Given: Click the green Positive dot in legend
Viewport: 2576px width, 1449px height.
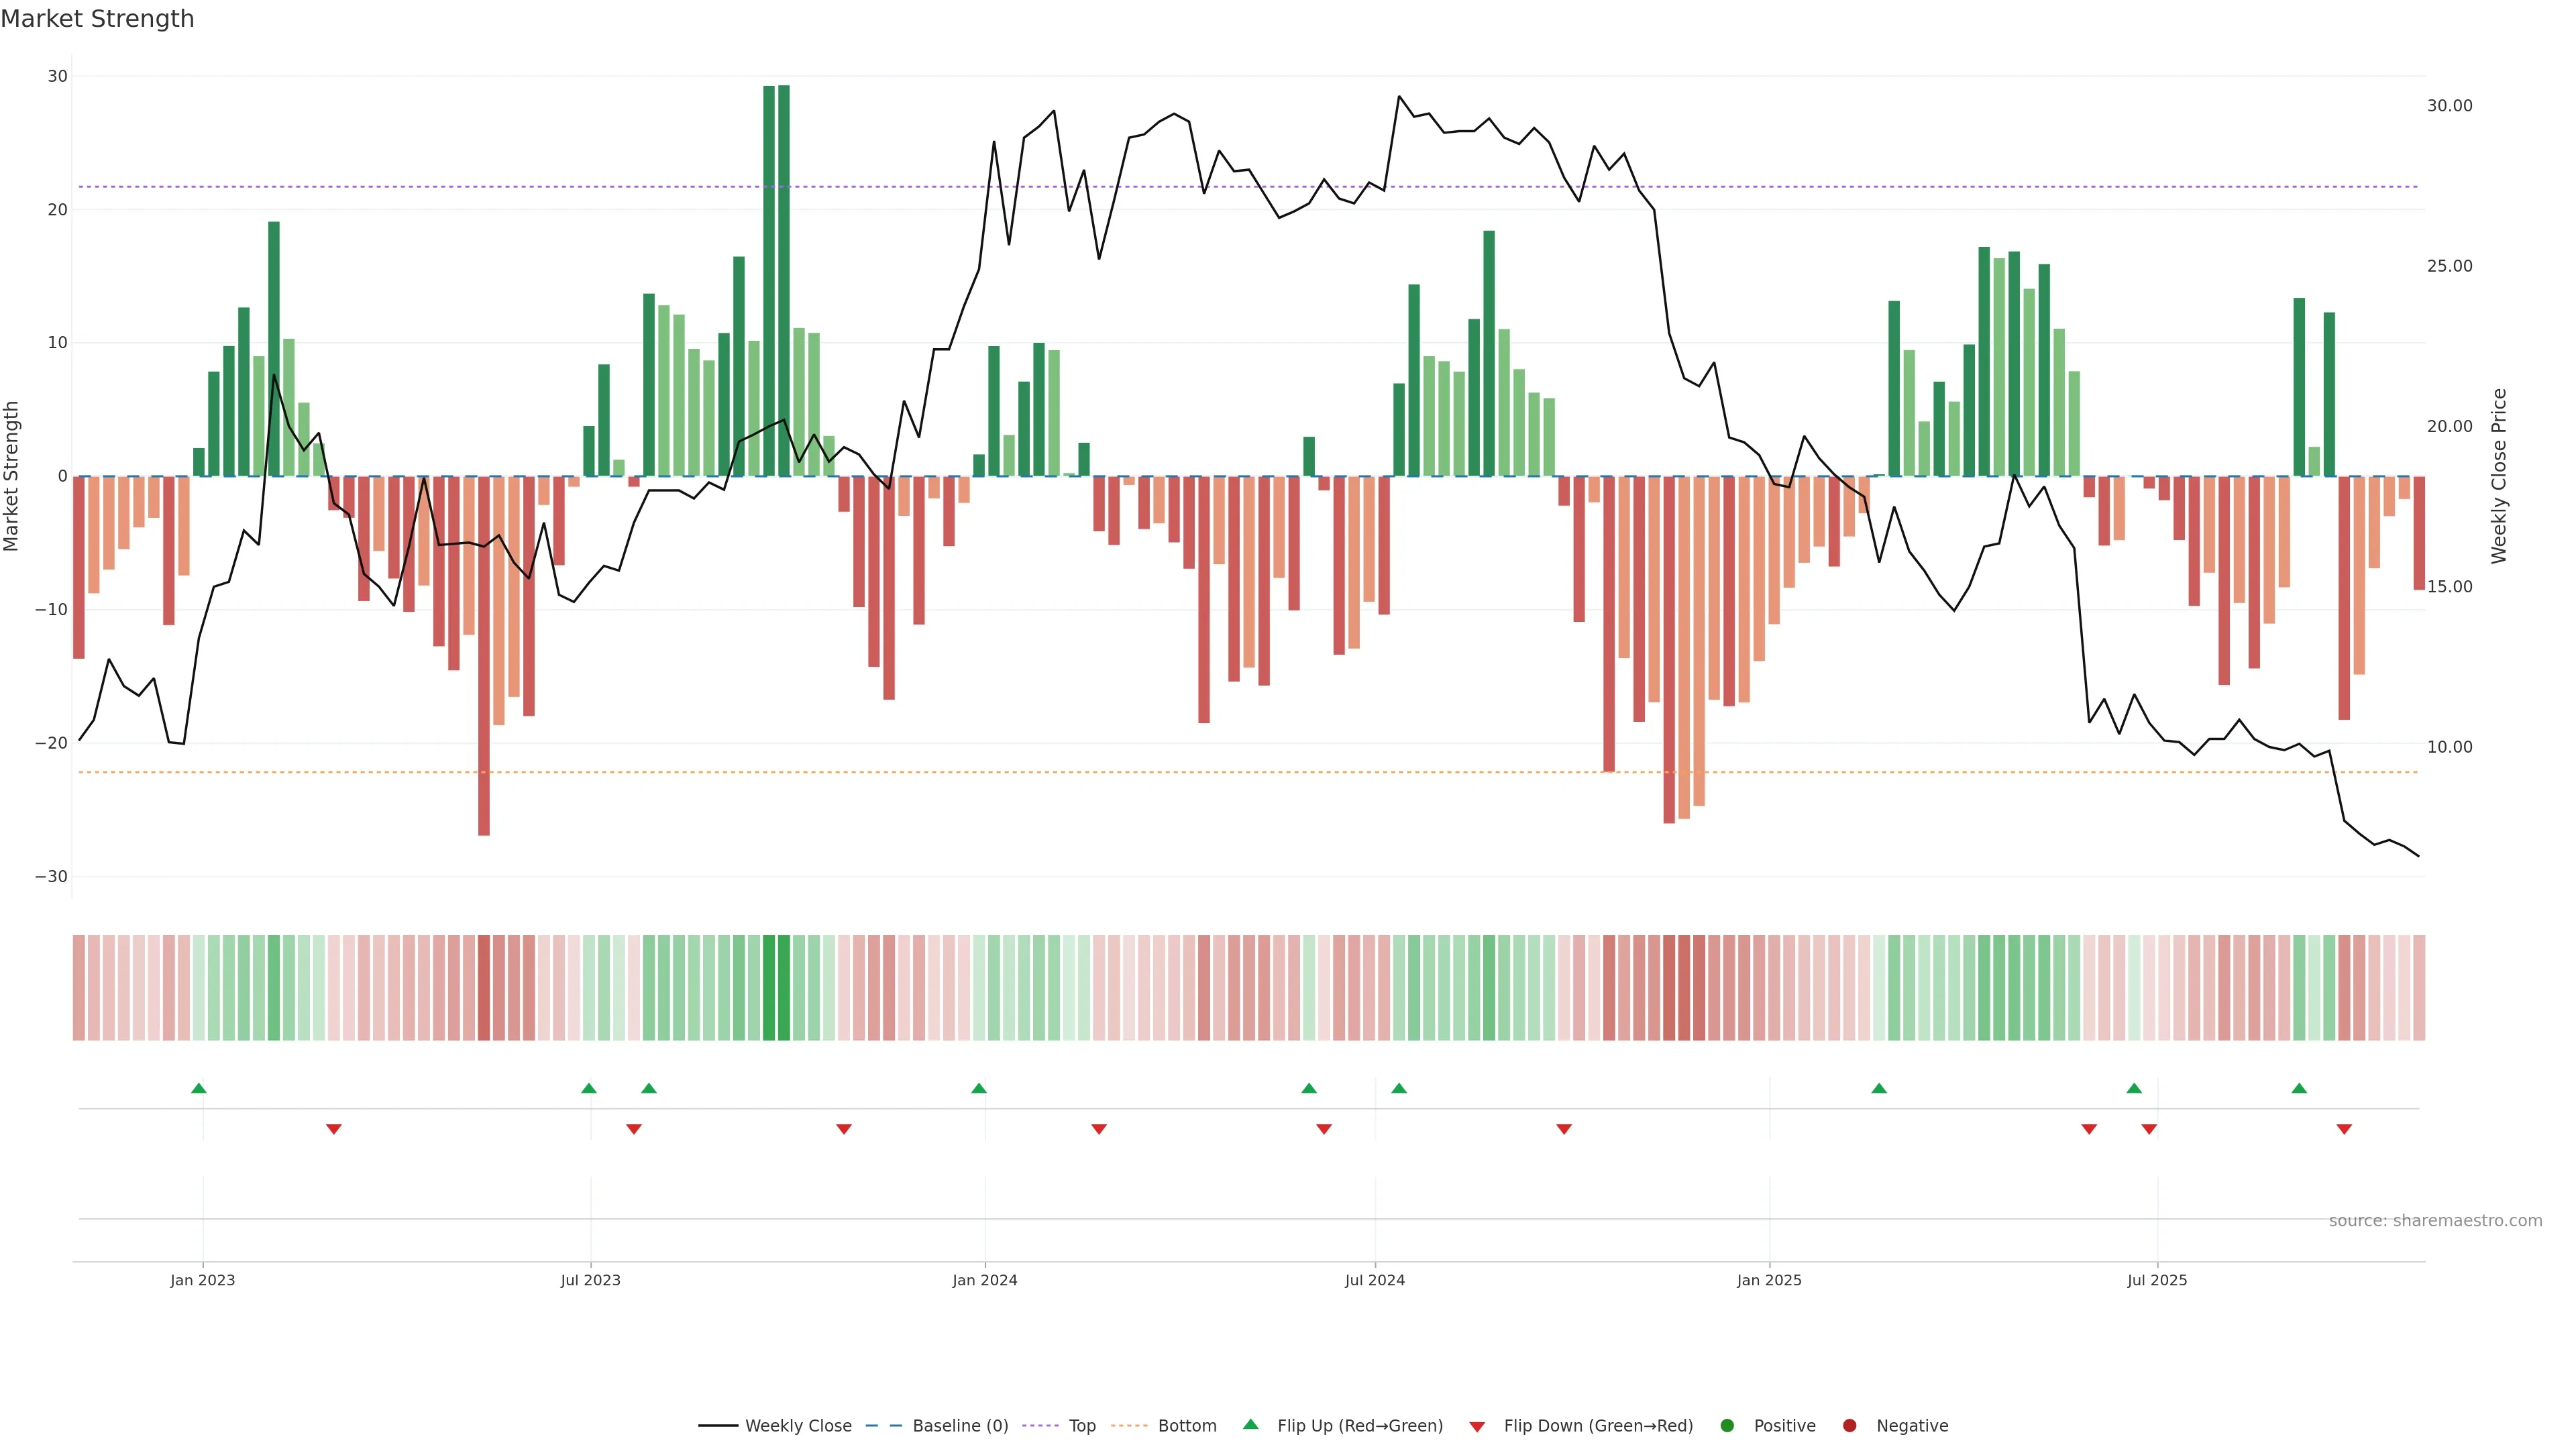Looking at the screenshot, I should click(x=1727, y=1426).
